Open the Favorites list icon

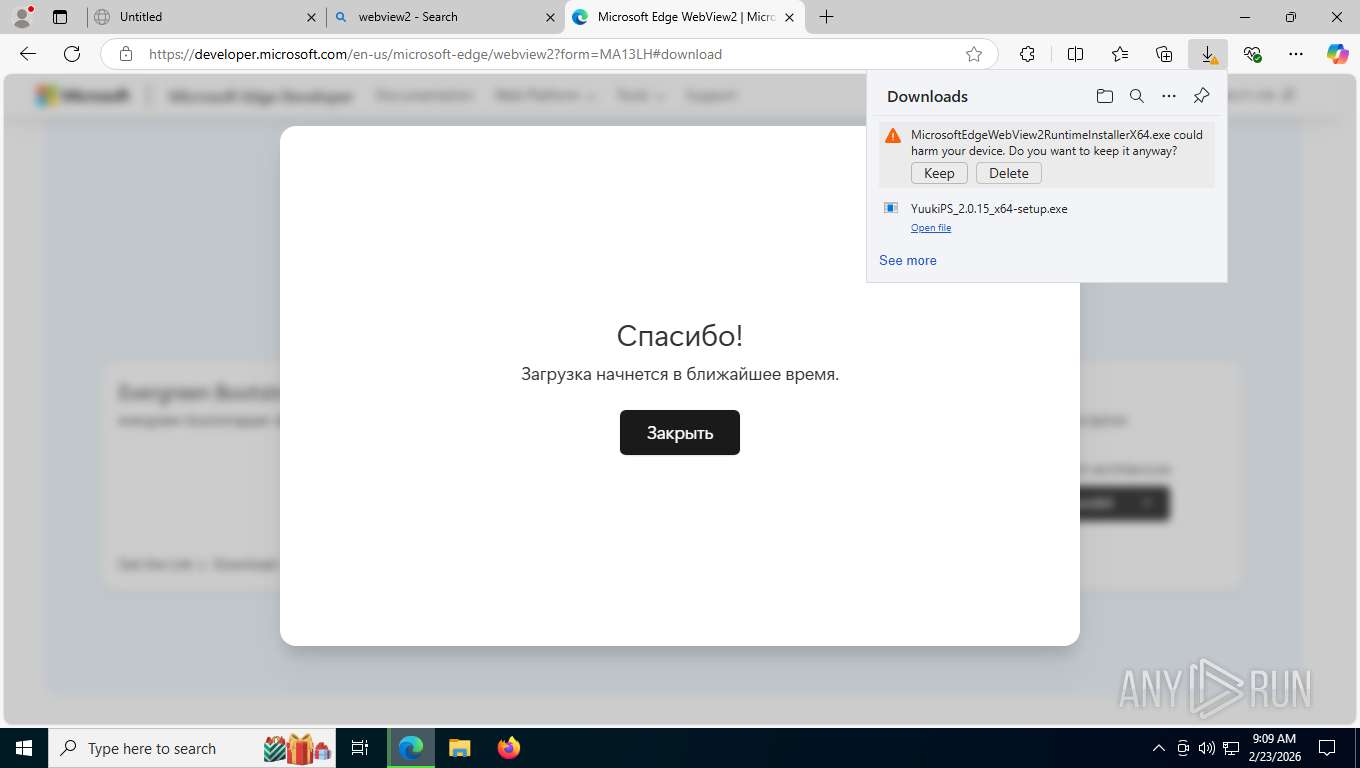[x=1120, y=54]
